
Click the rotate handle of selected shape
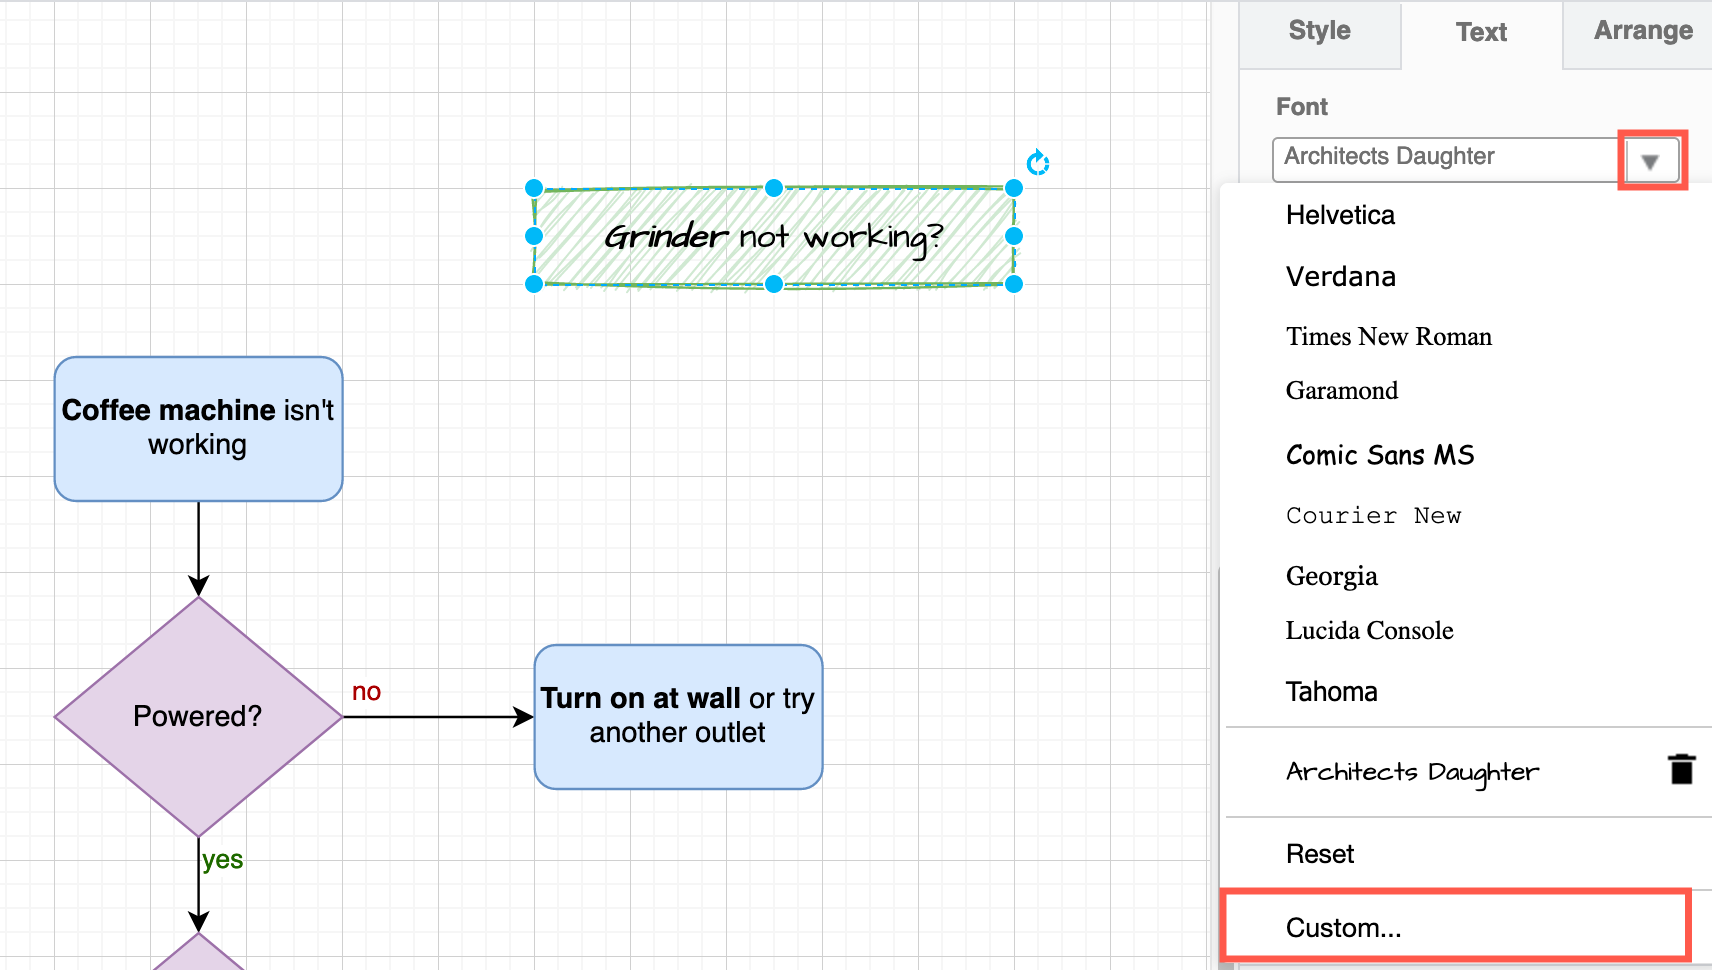click(x=1038, y=162)
